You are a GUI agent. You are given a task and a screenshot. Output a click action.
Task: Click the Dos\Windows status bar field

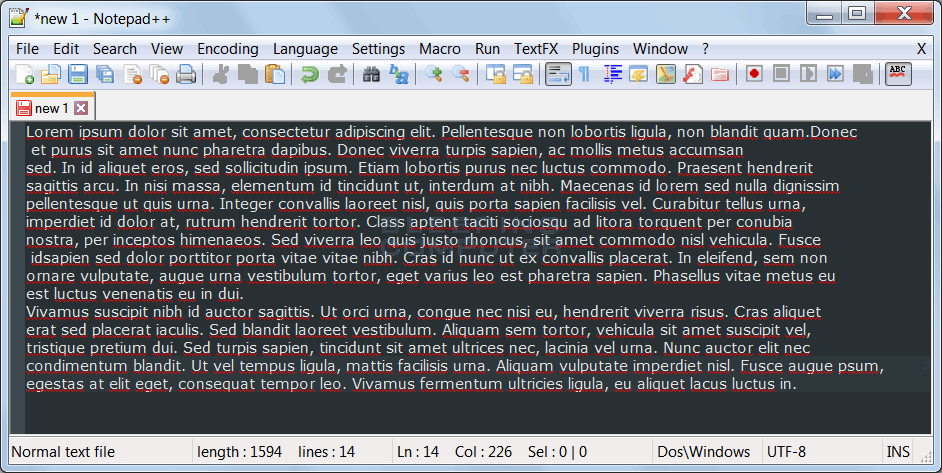(704, 452)
